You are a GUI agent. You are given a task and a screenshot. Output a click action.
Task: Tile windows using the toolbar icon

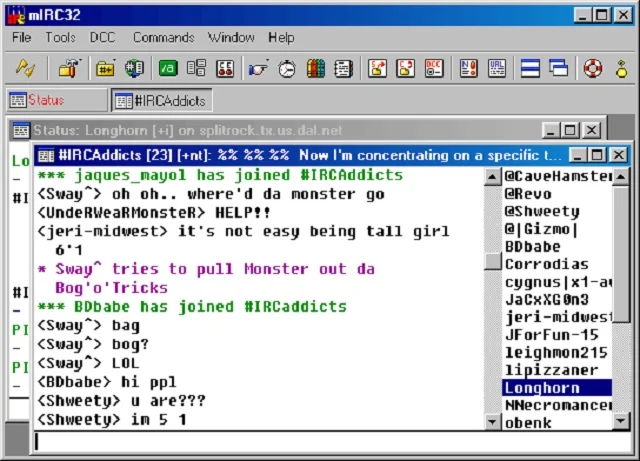pyautogui.click(x=530, y=69)
